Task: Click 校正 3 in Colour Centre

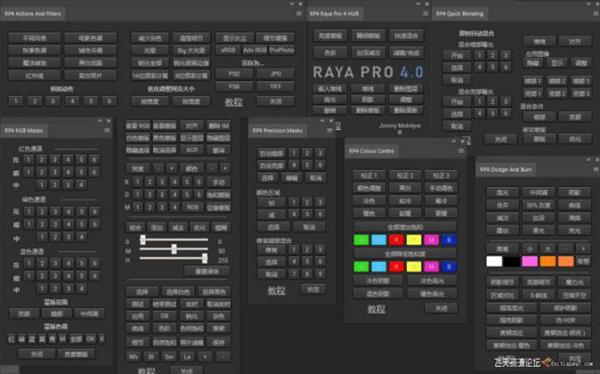Action: (x=441, y=176)
